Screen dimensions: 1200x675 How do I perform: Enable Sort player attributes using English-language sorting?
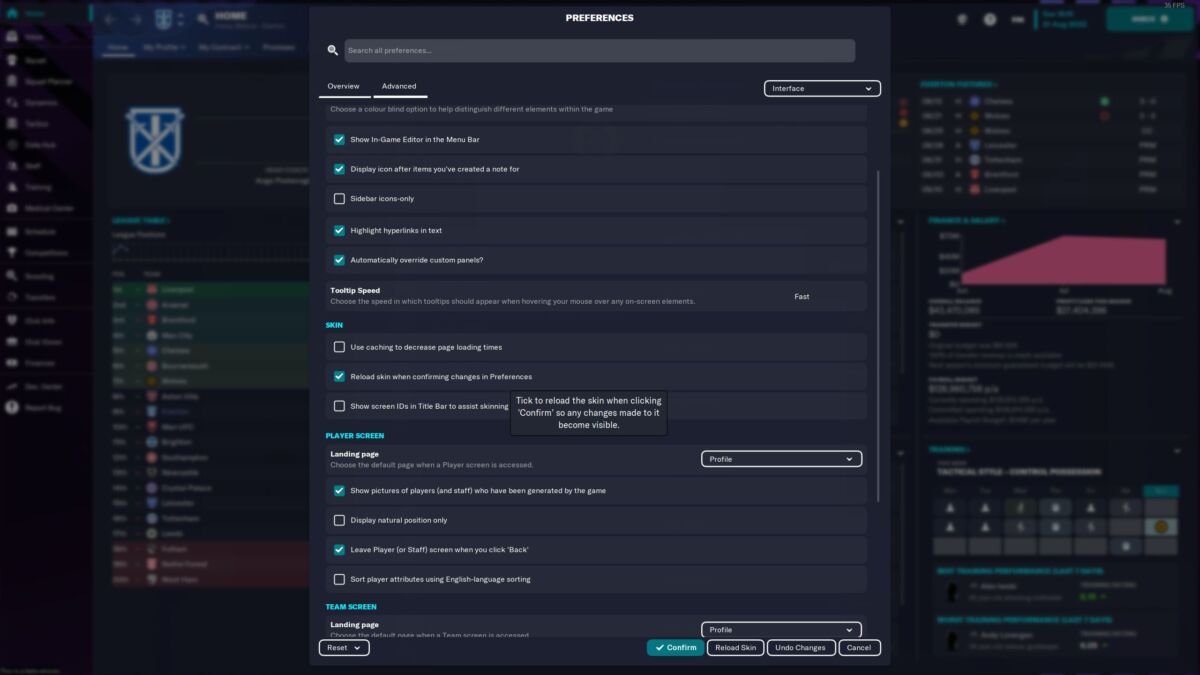[339, 579]
